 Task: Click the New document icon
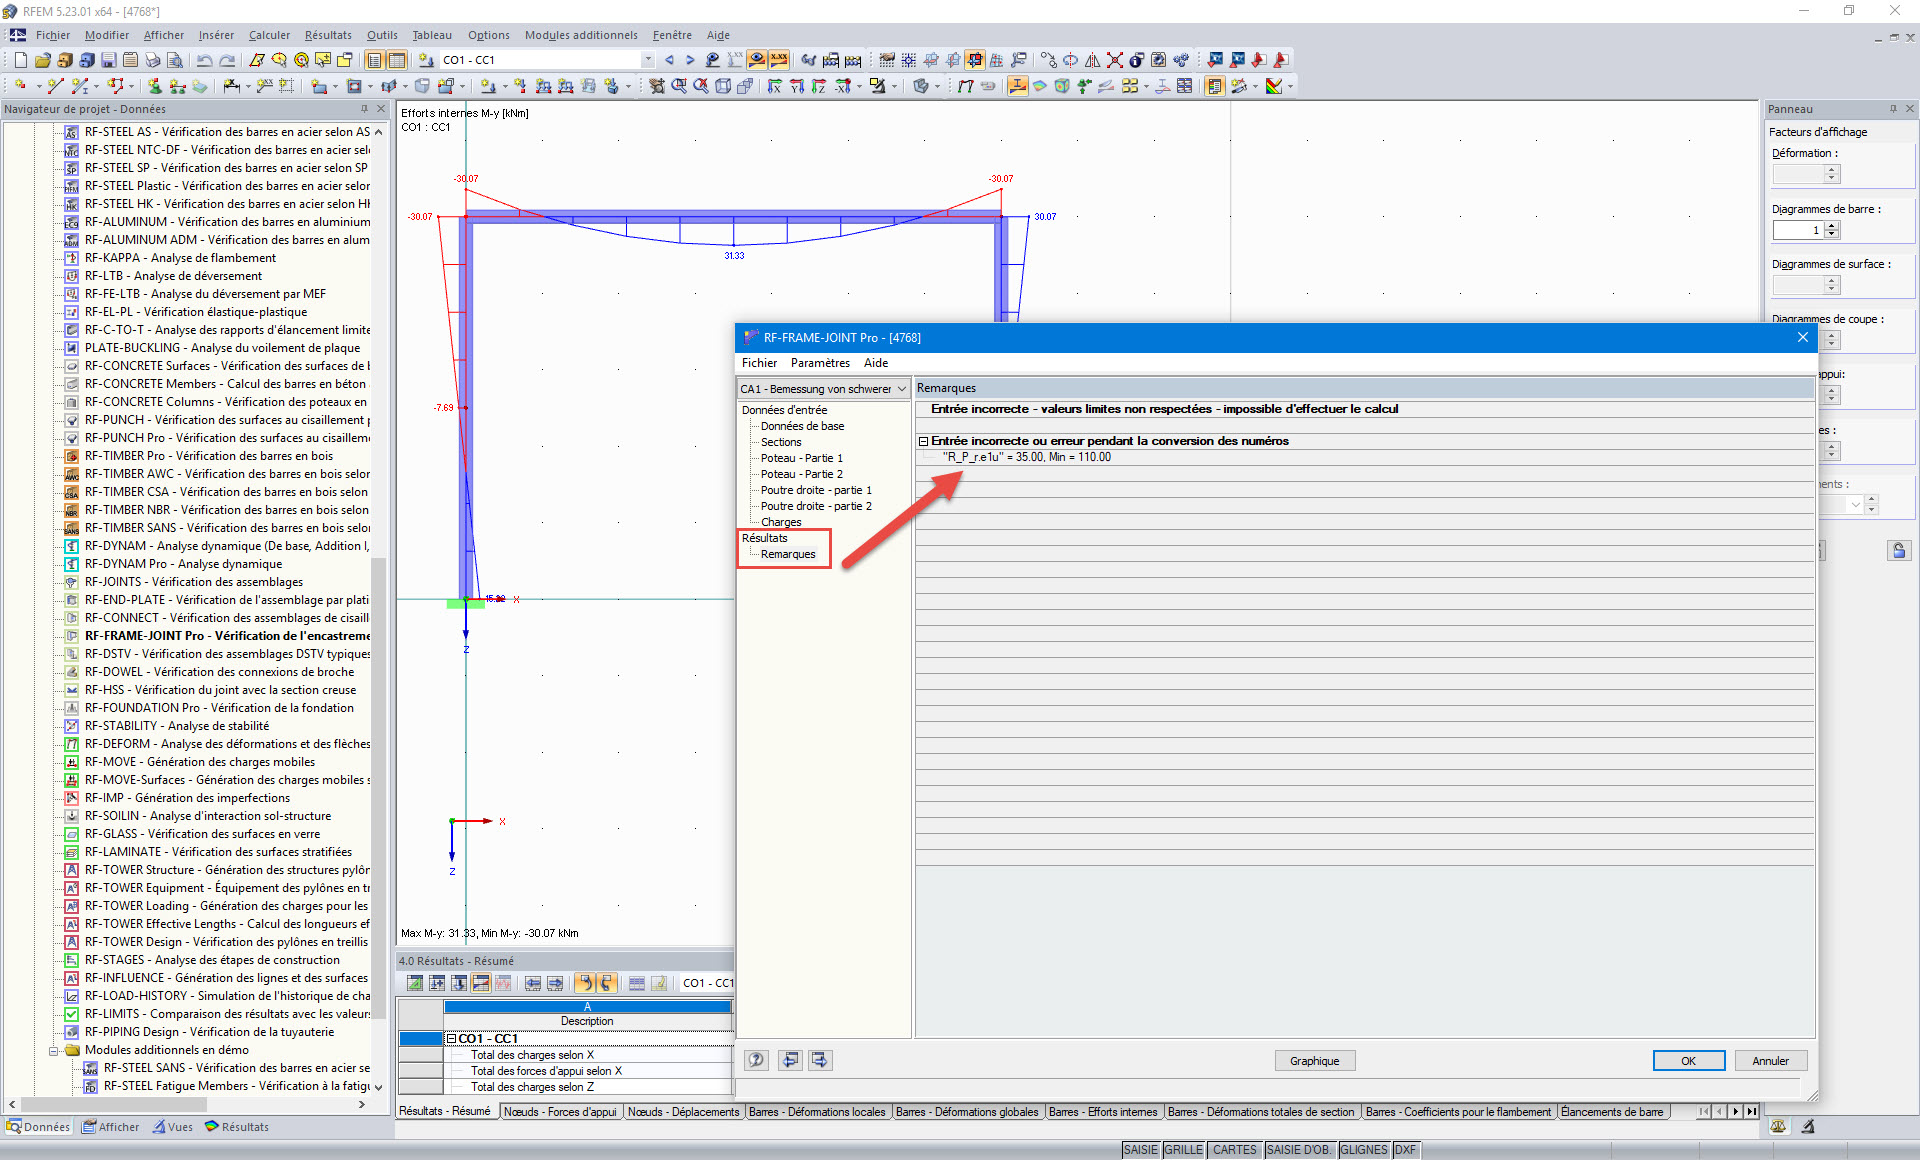tap(20, 60)
